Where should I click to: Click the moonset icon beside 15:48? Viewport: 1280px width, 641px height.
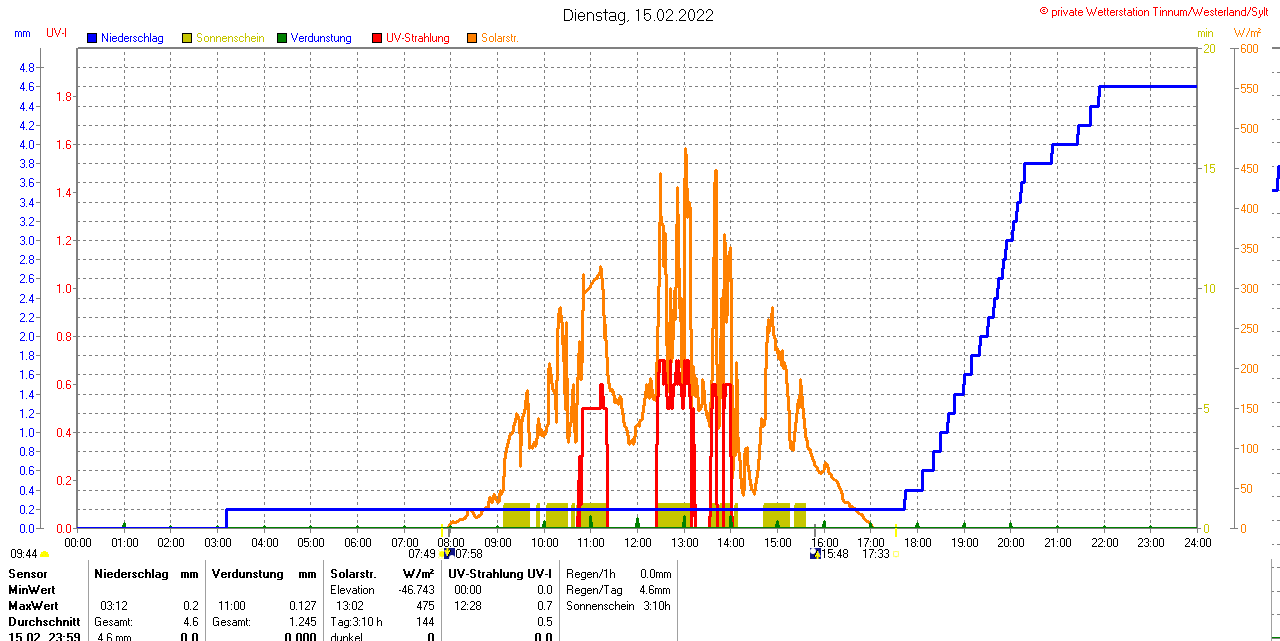pos(816,553)
